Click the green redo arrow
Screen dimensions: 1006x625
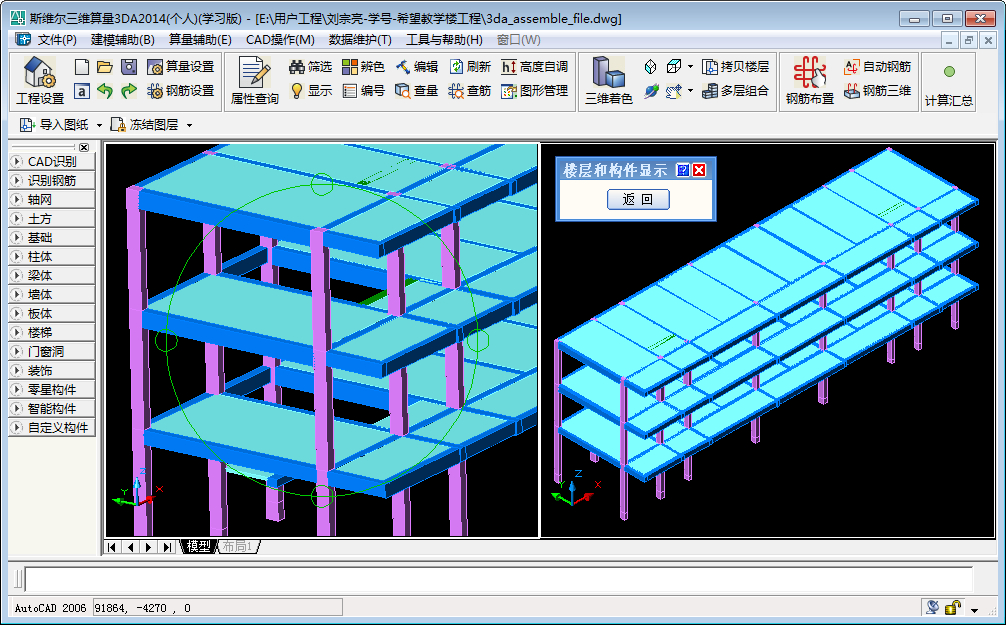coord(129,91)
